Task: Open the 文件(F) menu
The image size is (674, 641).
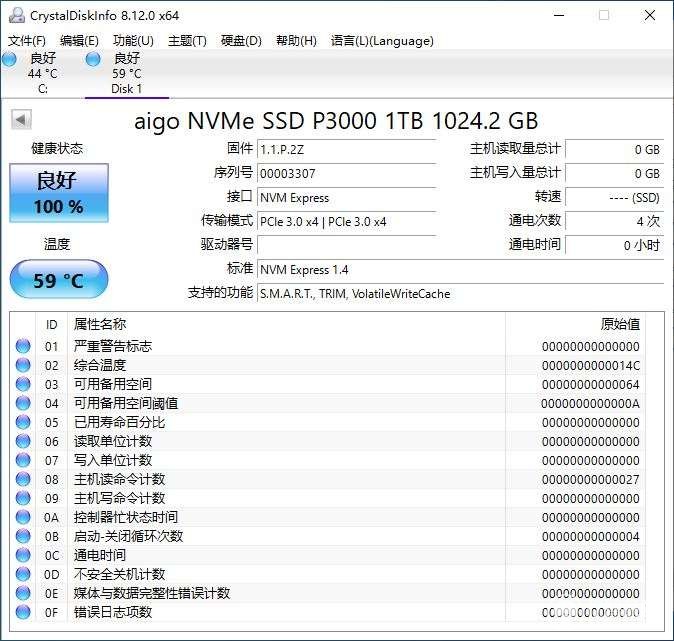Action: click(27, 41)
